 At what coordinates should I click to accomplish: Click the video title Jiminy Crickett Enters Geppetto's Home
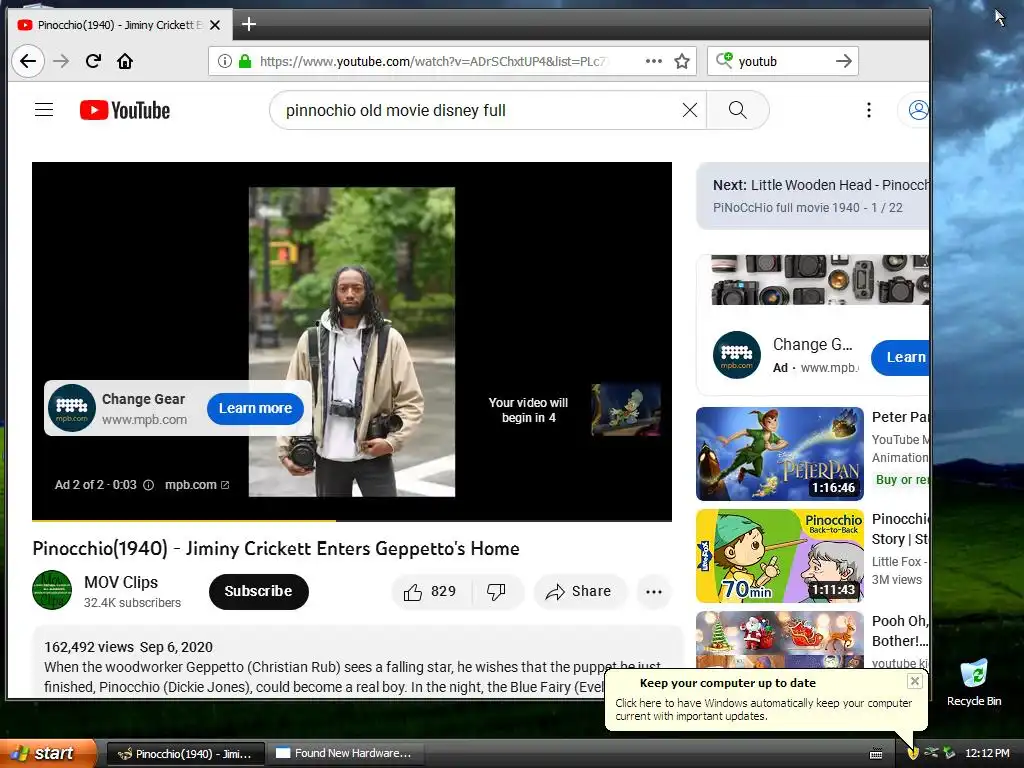tap(276, 549)
